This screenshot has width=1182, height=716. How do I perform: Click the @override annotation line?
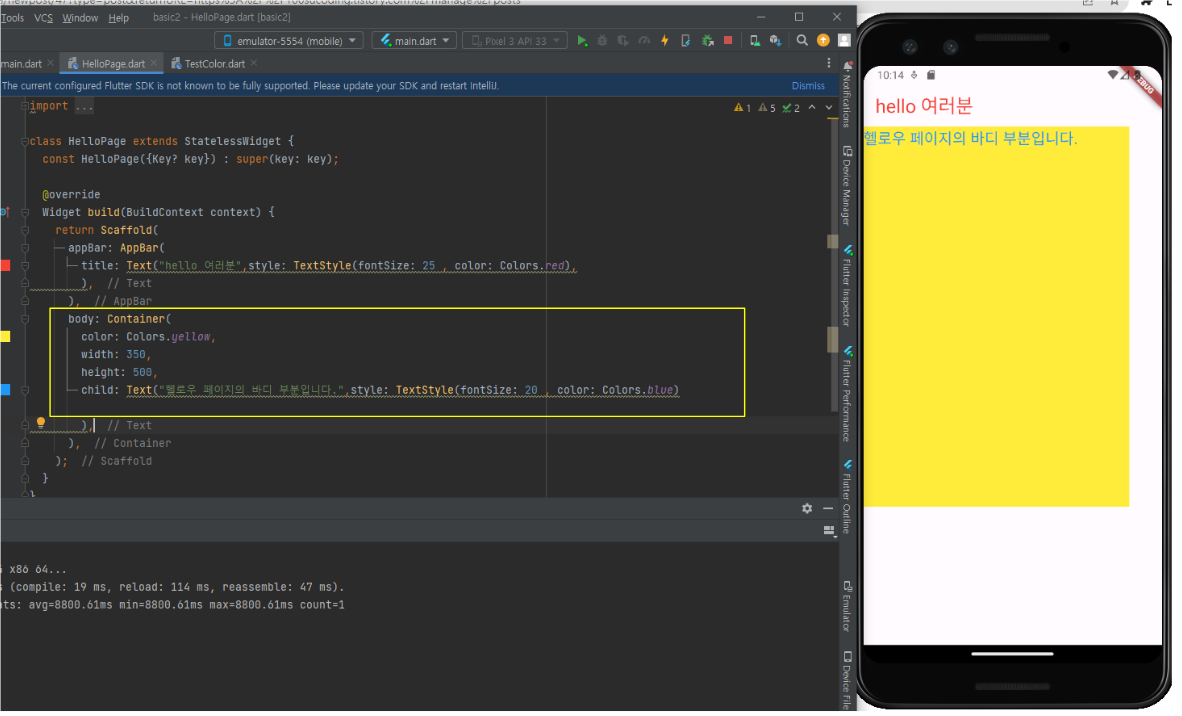(x=72, y=196)
